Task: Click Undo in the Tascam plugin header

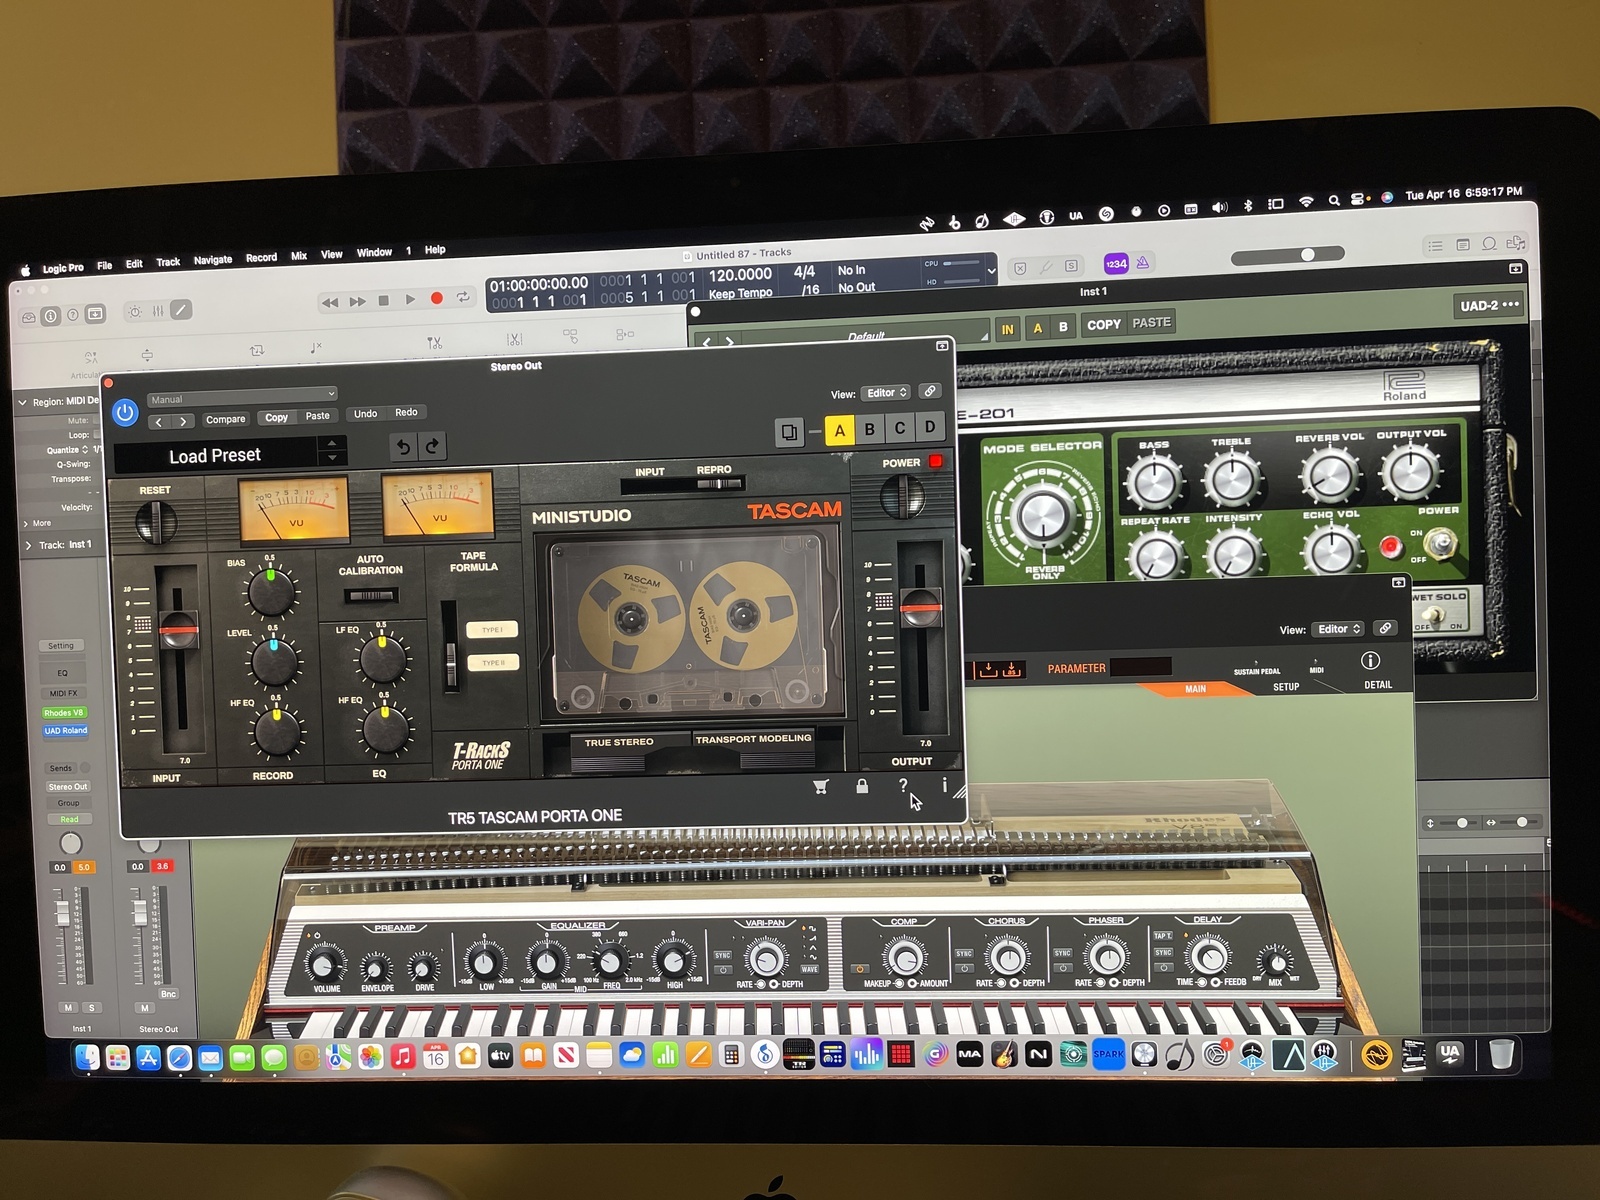Action: 366,413
